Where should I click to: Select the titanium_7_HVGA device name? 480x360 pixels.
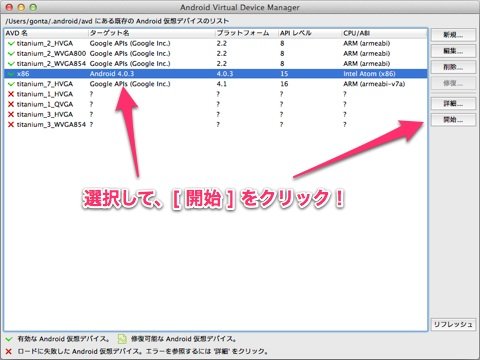point(45,84)
